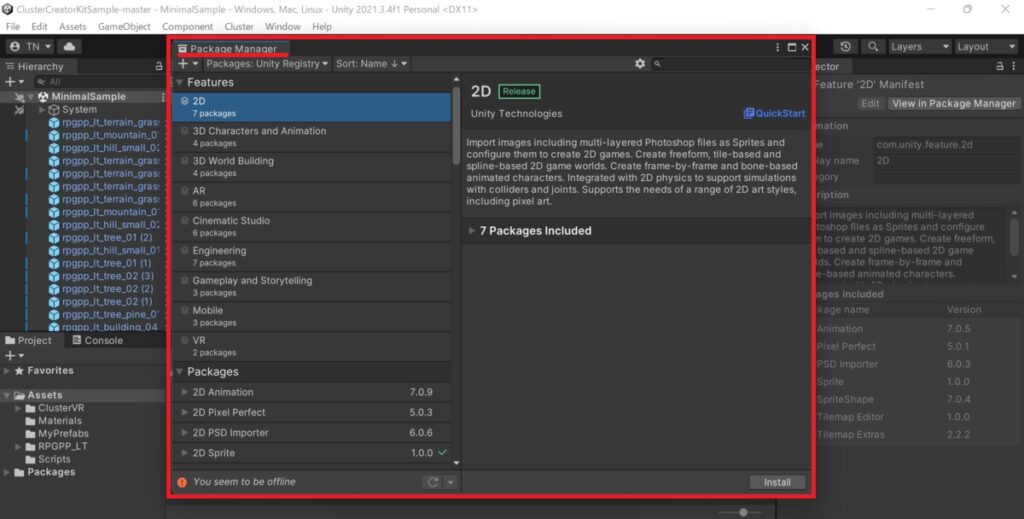Click the refresh package list icon
This screenshot has height=519, width=1024.
click(432, 482)
